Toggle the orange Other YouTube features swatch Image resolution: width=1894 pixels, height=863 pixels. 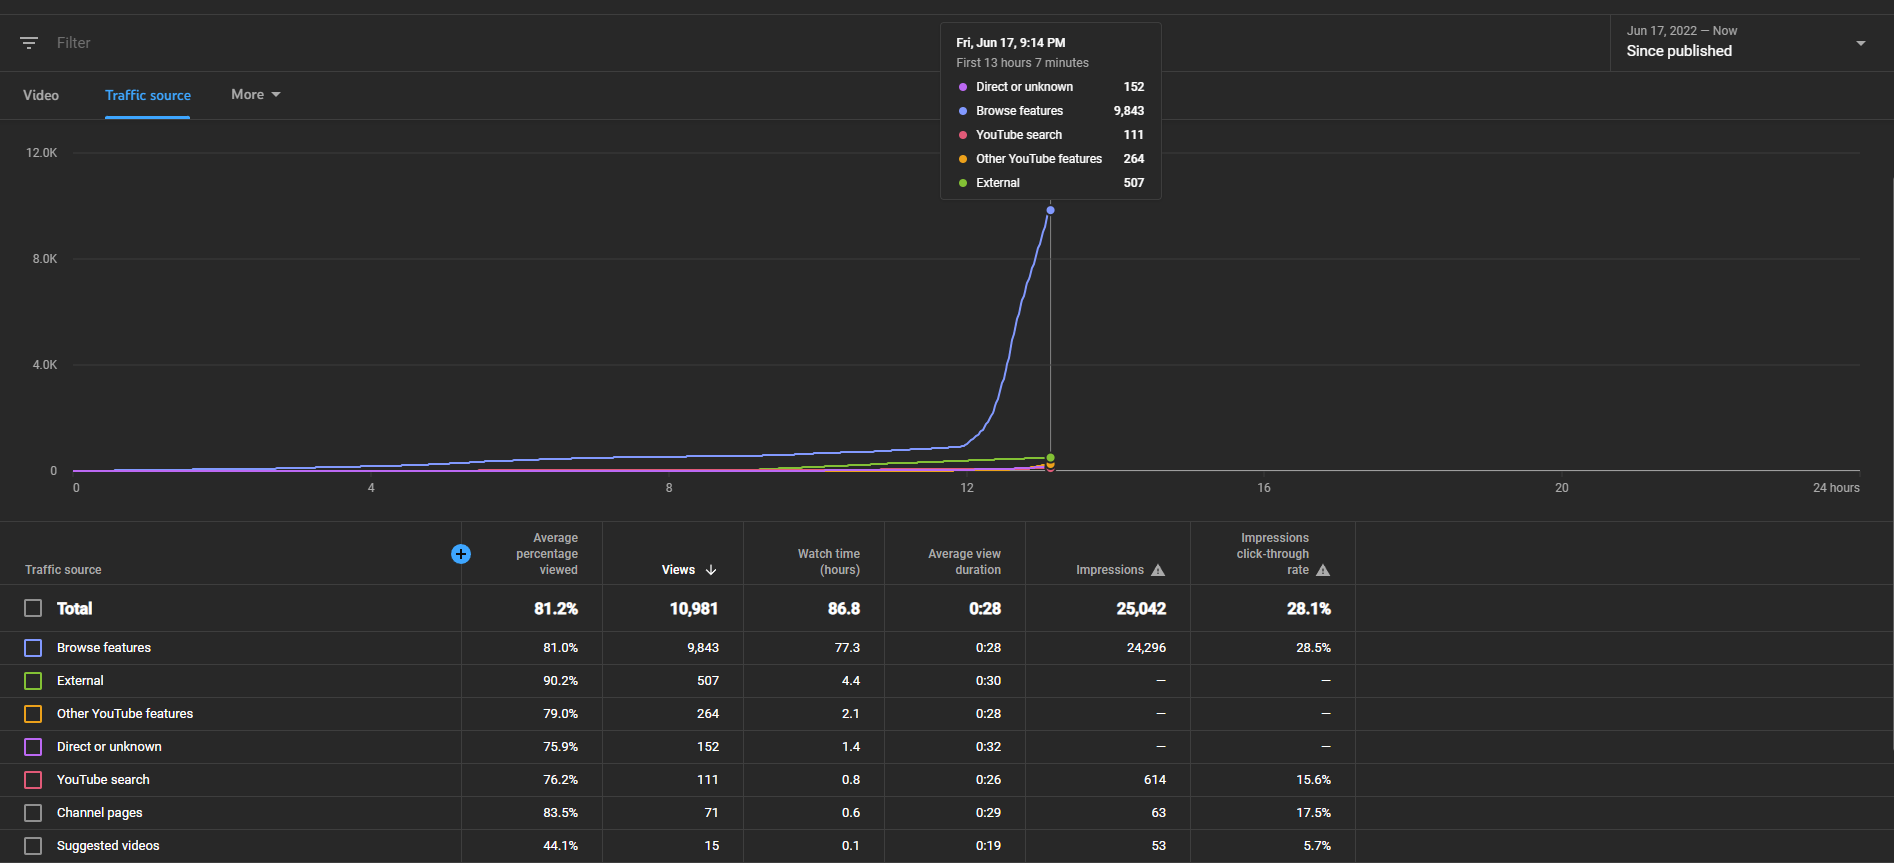[33, 714]
